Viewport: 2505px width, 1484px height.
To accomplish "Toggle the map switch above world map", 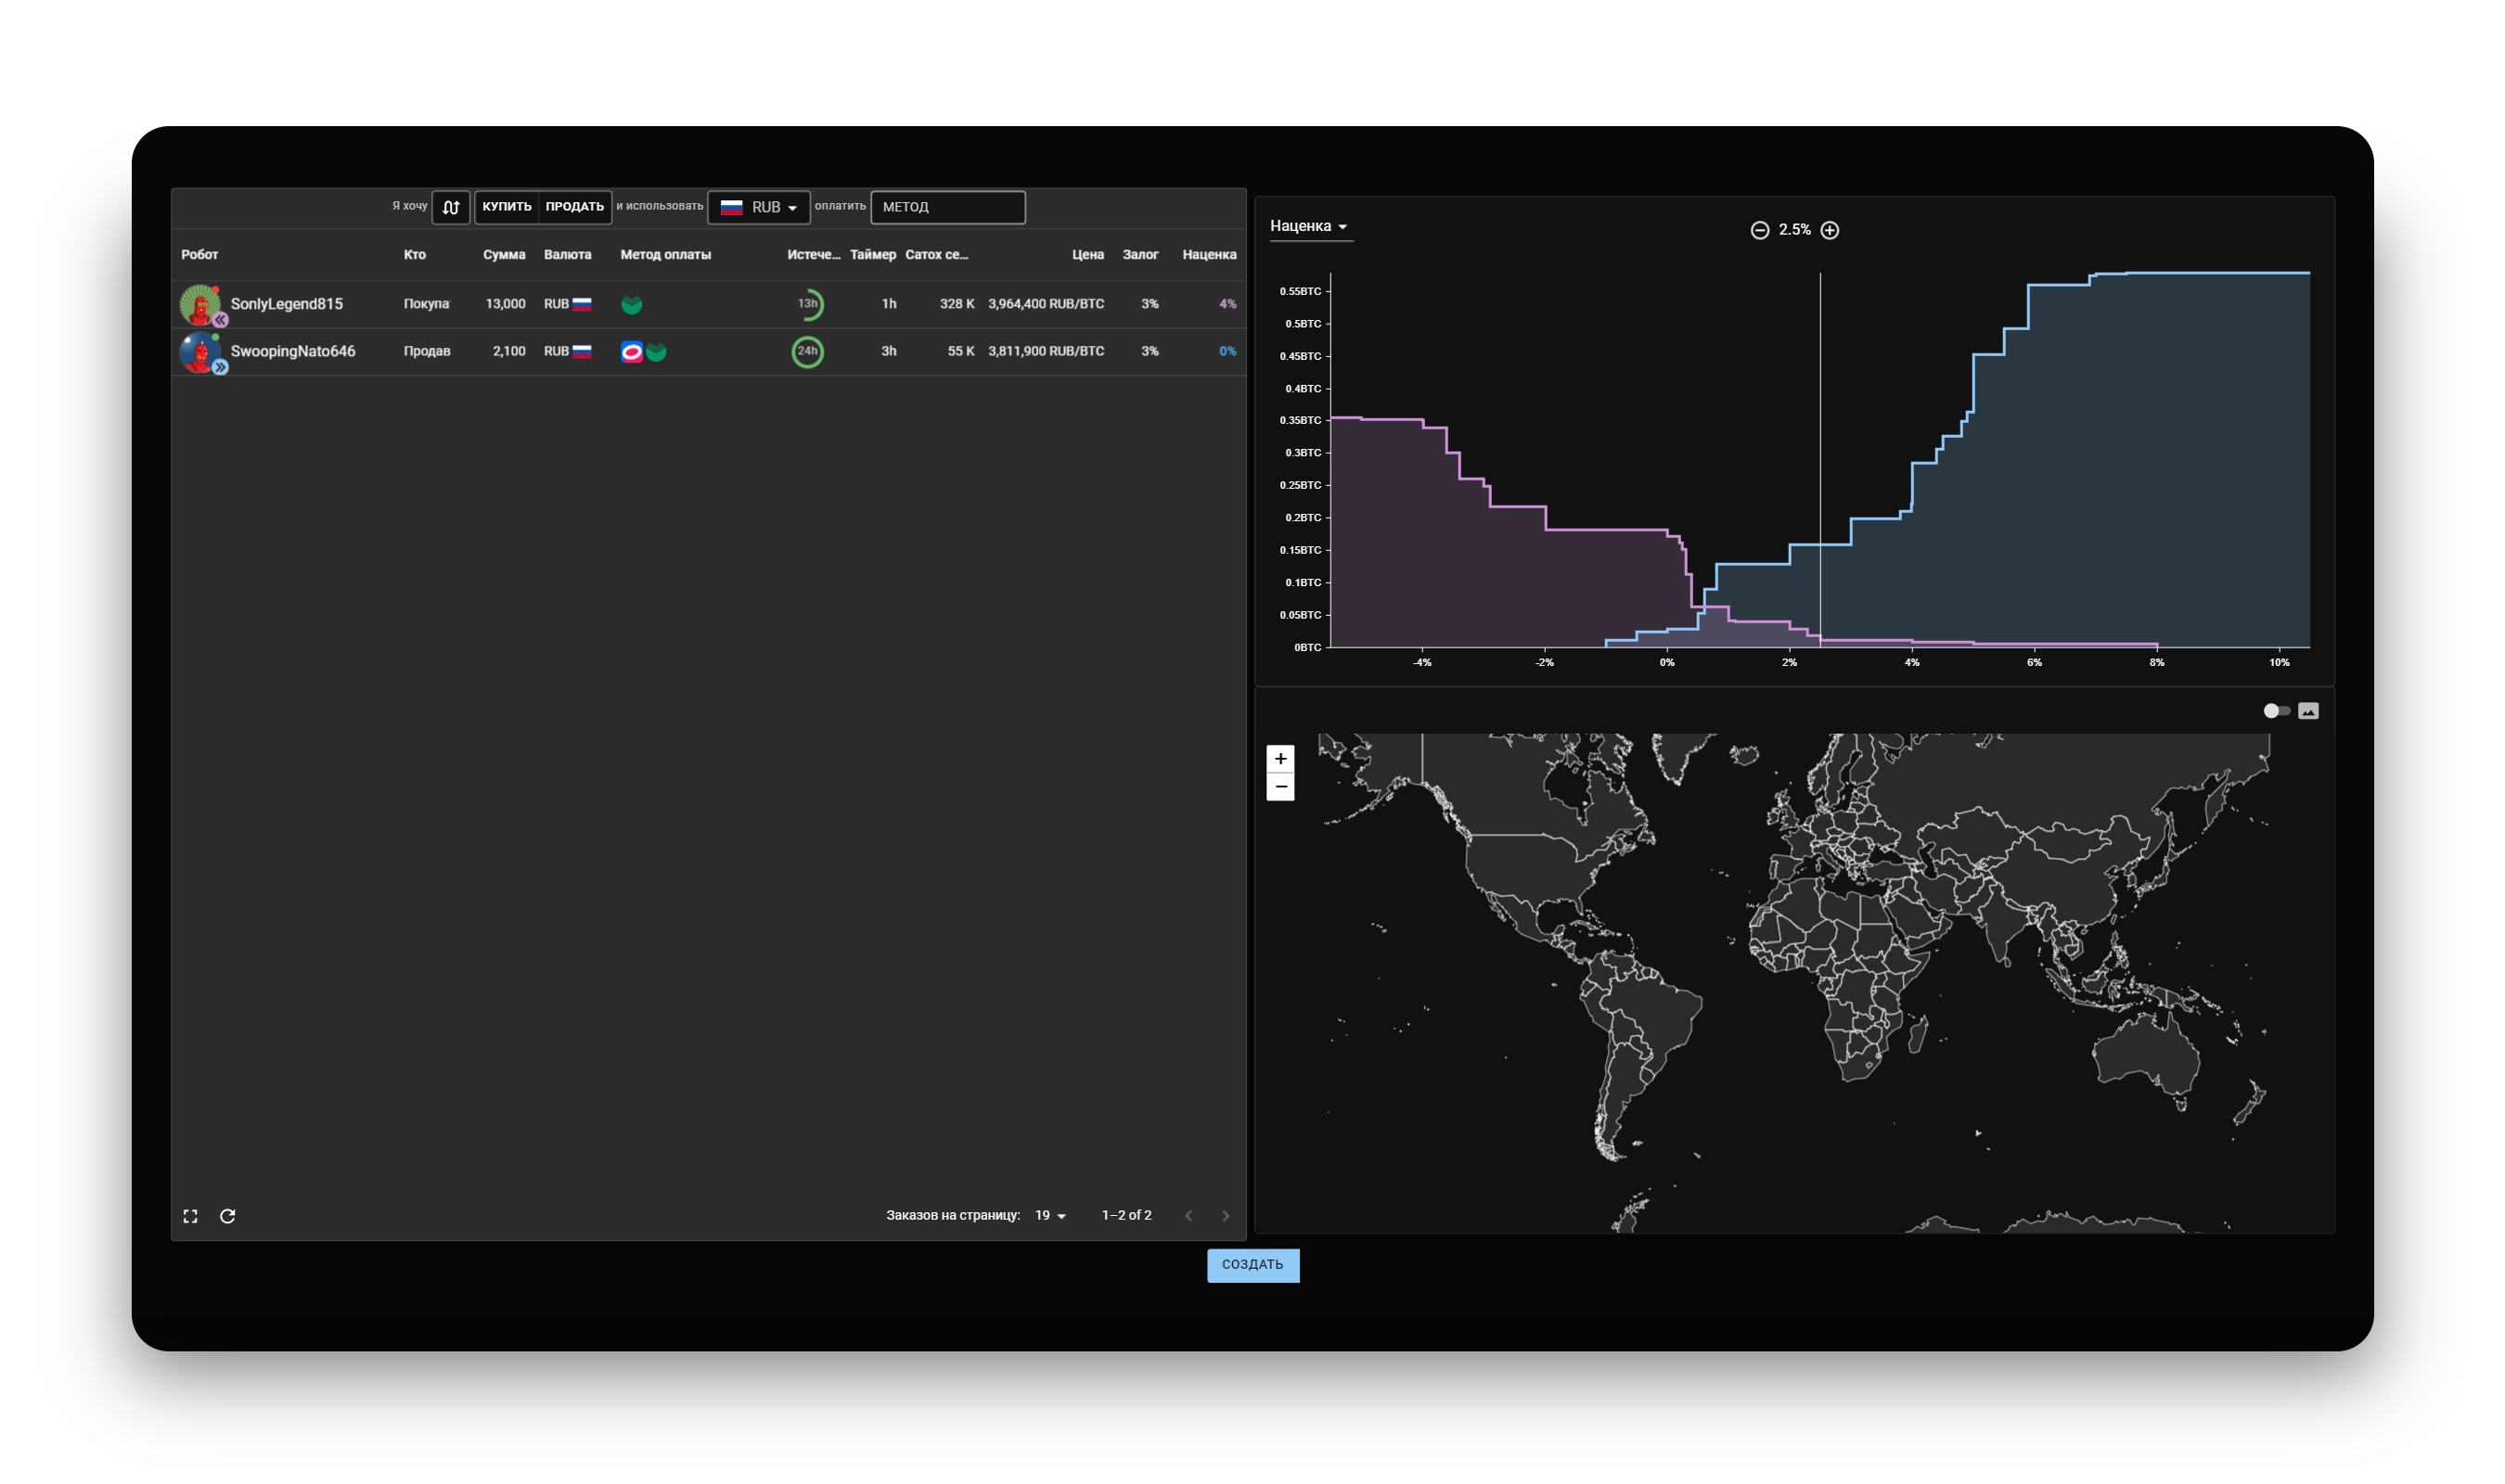I will tap(2276, 711).
